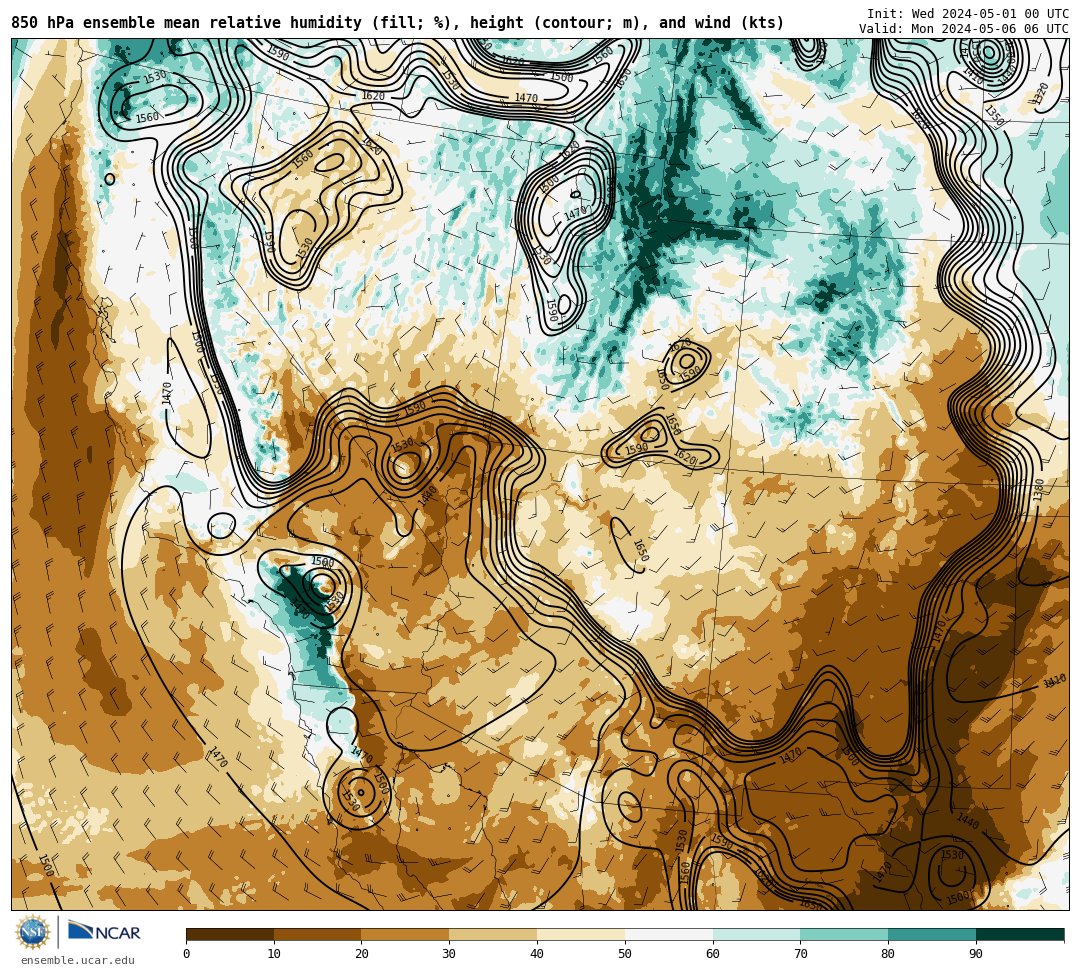Click the colorbar tick label 40
Image resolution: width=1080 pixels, height=973 pixels.
pyautogui.click(x=537, y=954)
